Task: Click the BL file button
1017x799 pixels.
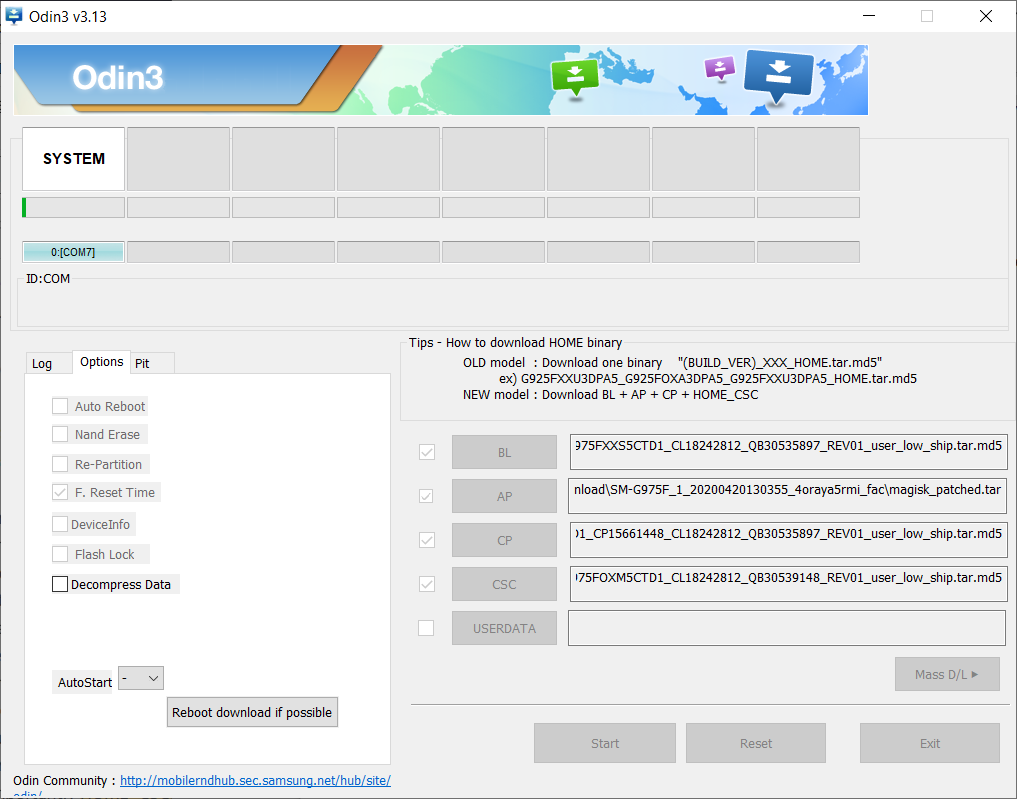Action: click(504, 452)
